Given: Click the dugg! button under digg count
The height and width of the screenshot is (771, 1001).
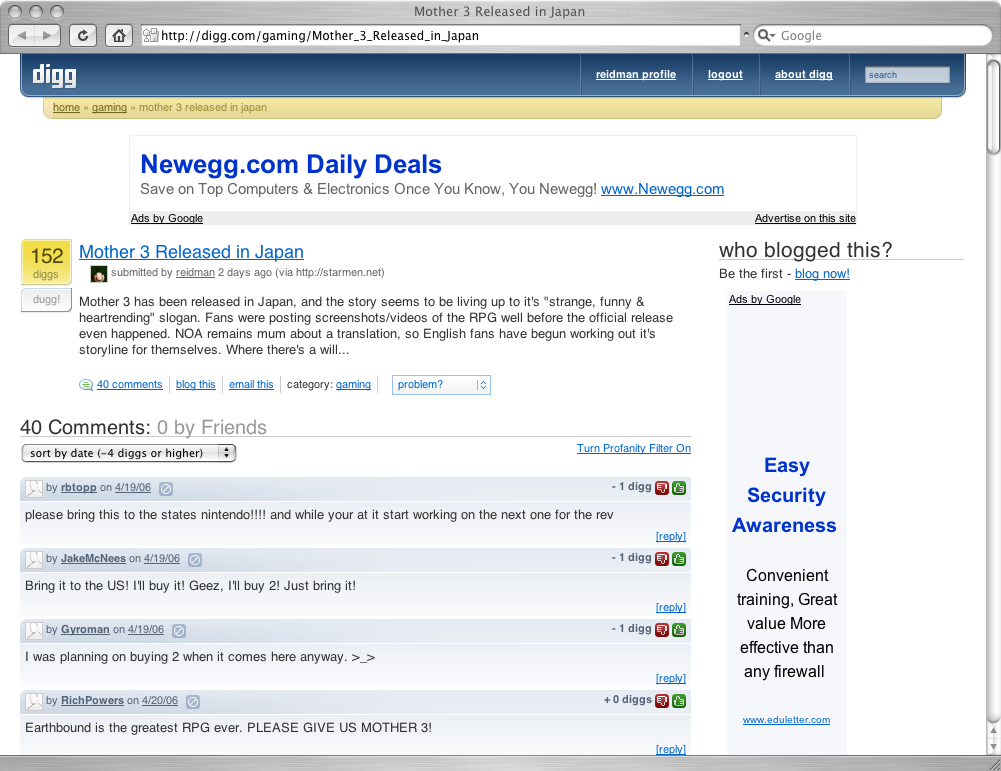Looking at the screenshot, I should [46, 300].
